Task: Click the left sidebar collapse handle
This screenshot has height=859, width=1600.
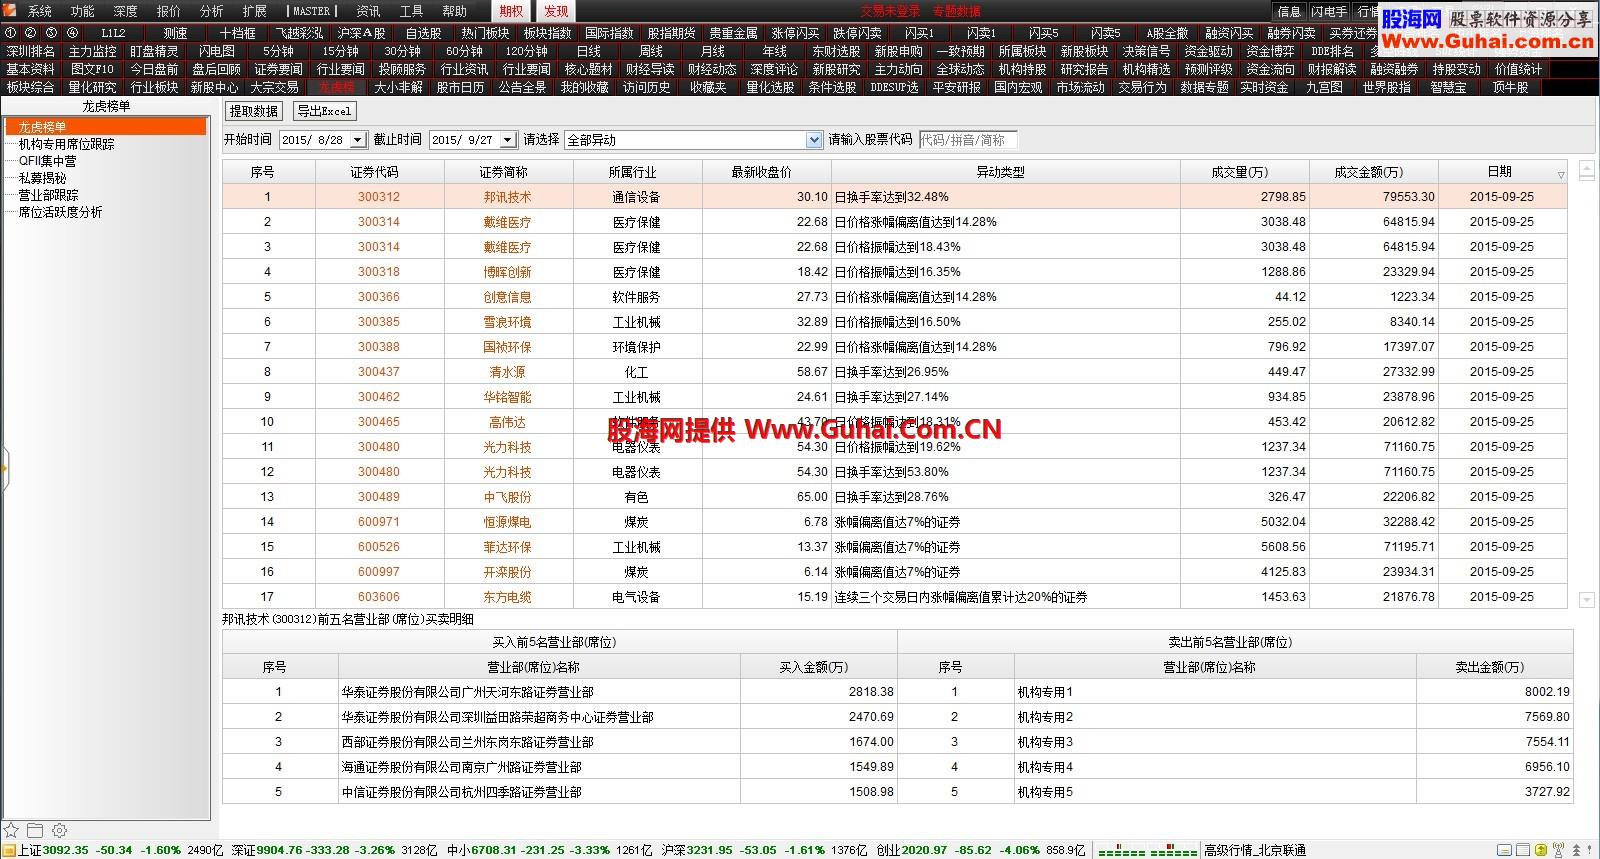Action: point(5,467)
